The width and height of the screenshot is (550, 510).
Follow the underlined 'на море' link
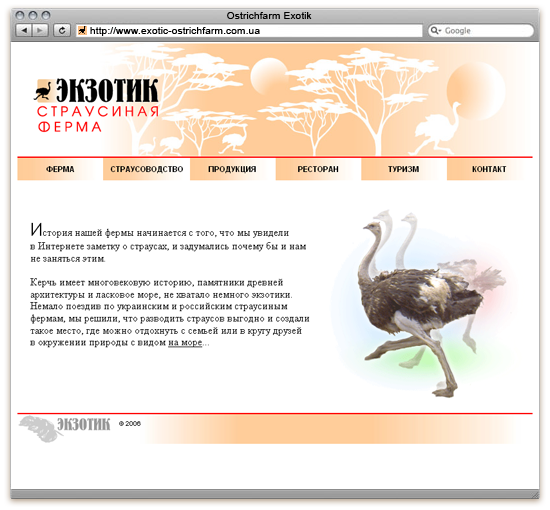(x=185, y=343)
